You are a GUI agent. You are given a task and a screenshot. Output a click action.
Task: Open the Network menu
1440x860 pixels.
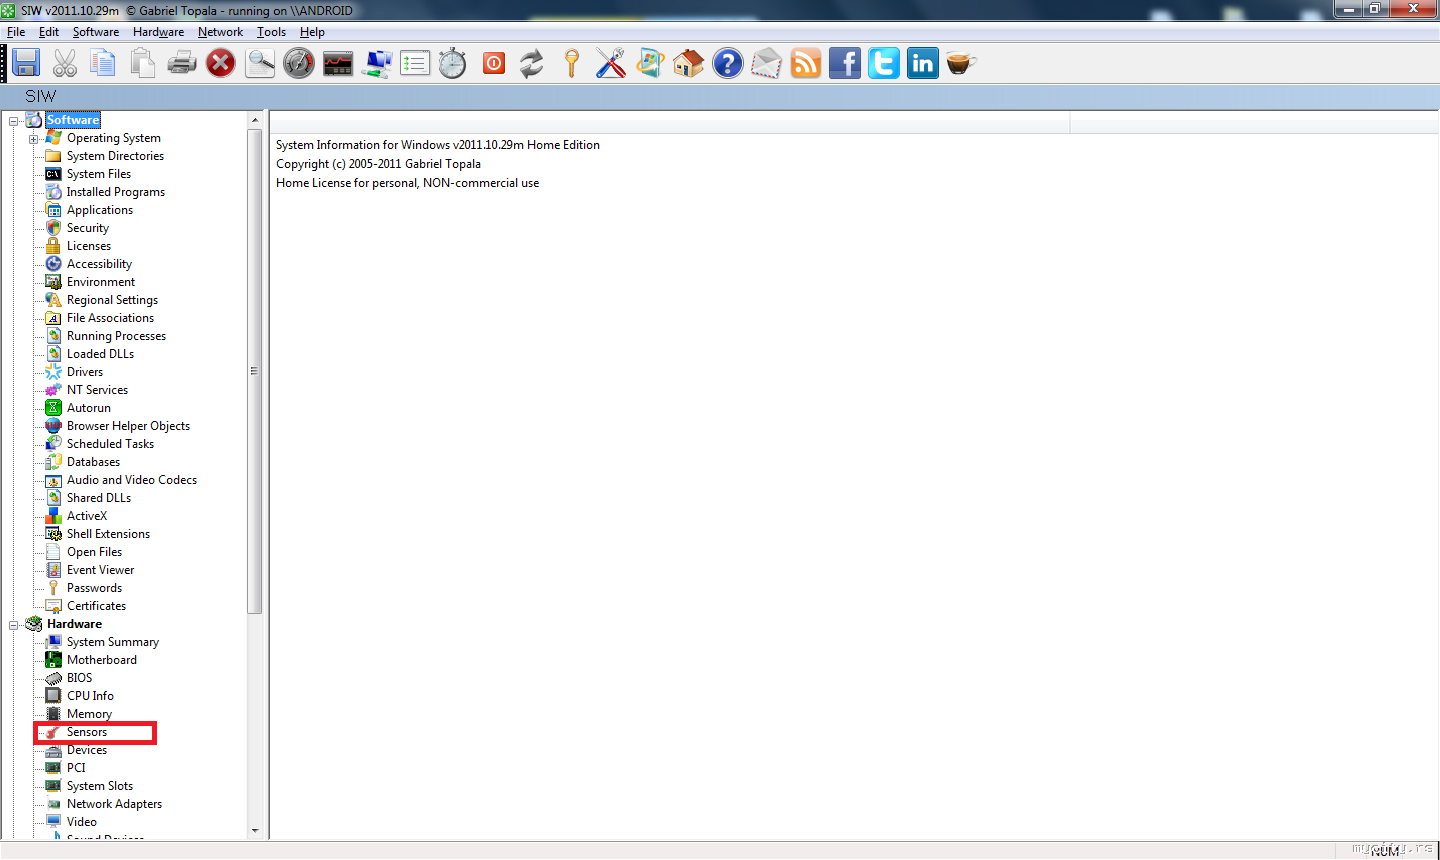(x=220, y=32)
